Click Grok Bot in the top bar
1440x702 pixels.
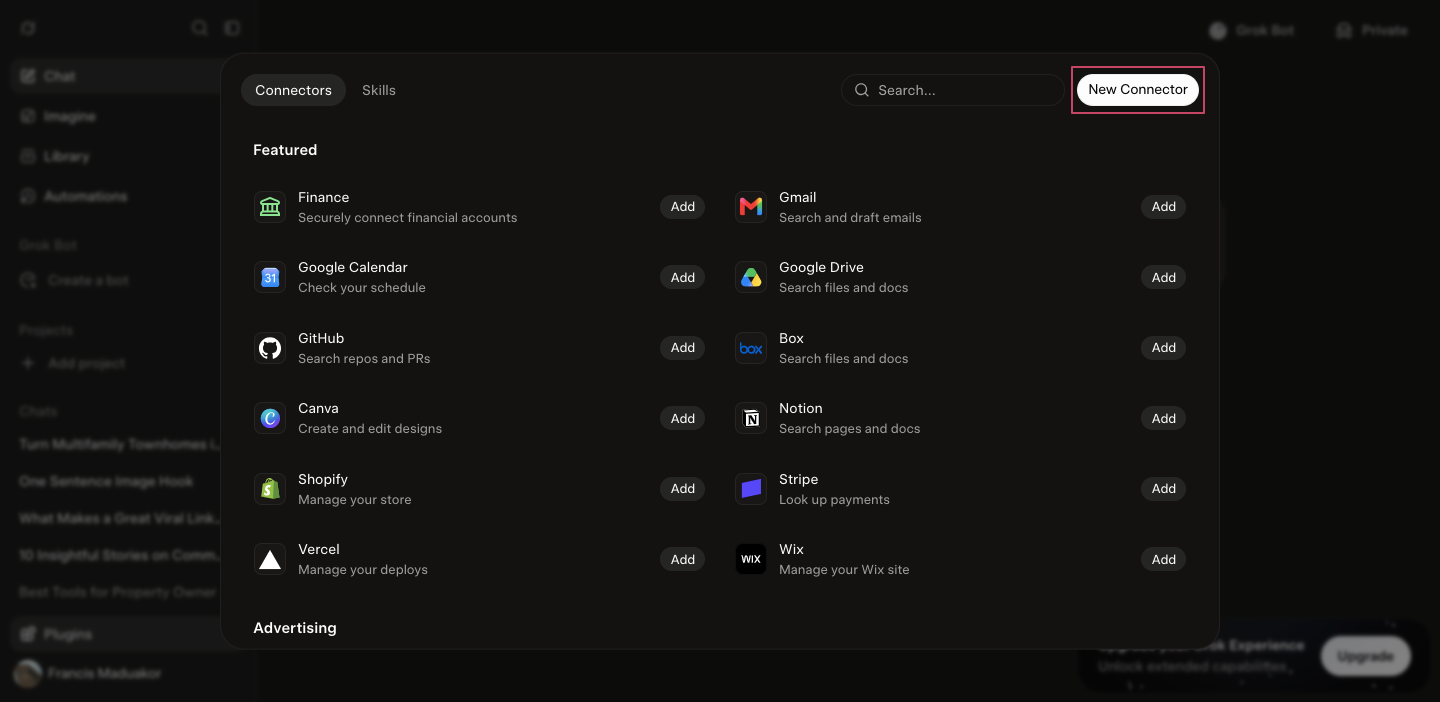click(1251, 30)
